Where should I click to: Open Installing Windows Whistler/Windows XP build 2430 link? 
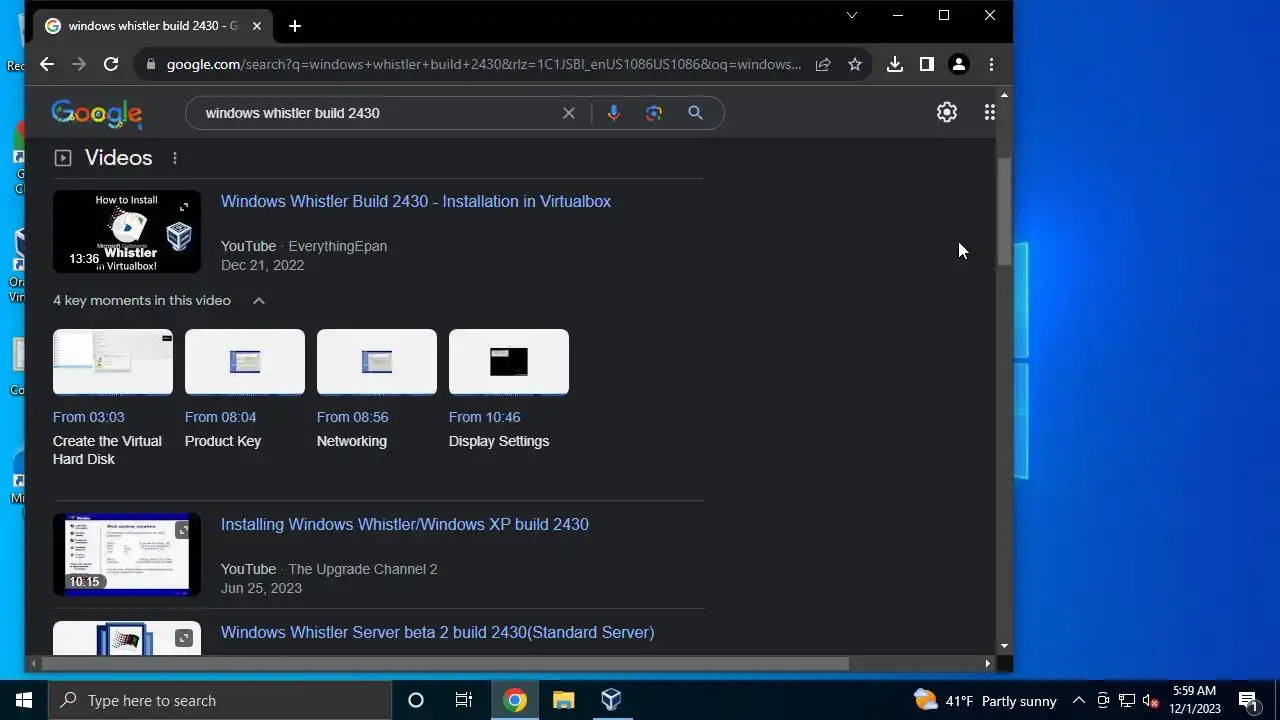[404, 524]
